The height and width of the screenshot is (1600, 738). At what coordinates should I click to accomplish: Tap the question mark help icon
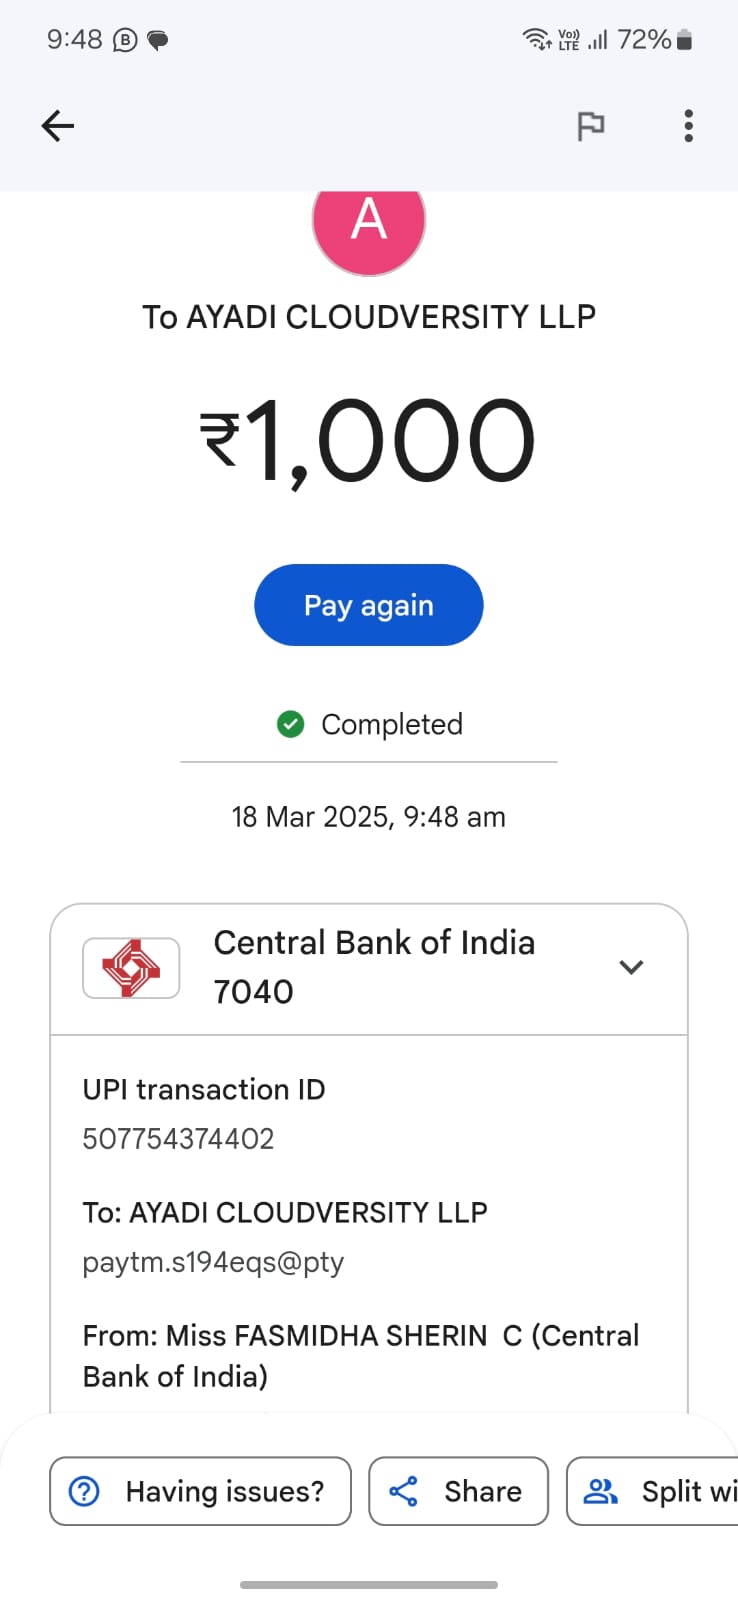(x=84, y=1491)
